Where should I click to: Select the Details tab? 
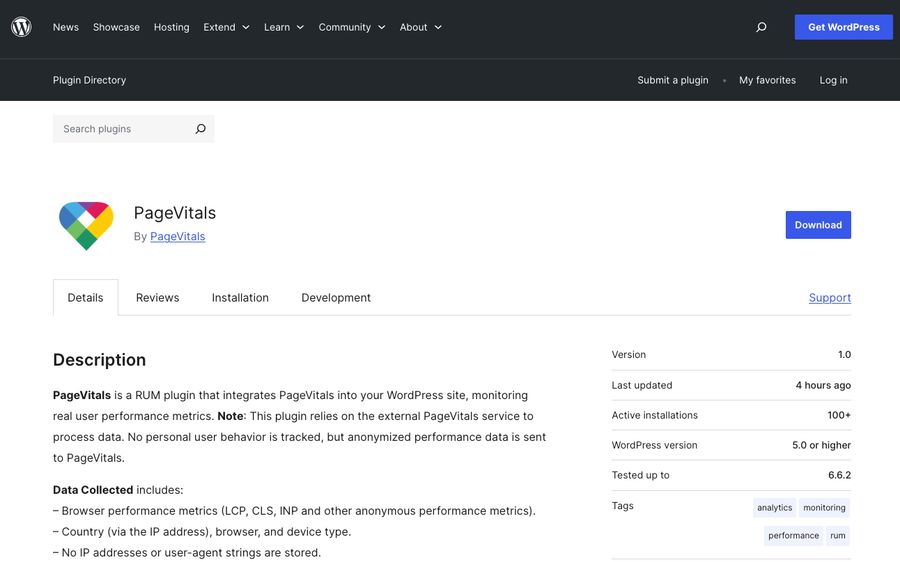tap(86, 297)
